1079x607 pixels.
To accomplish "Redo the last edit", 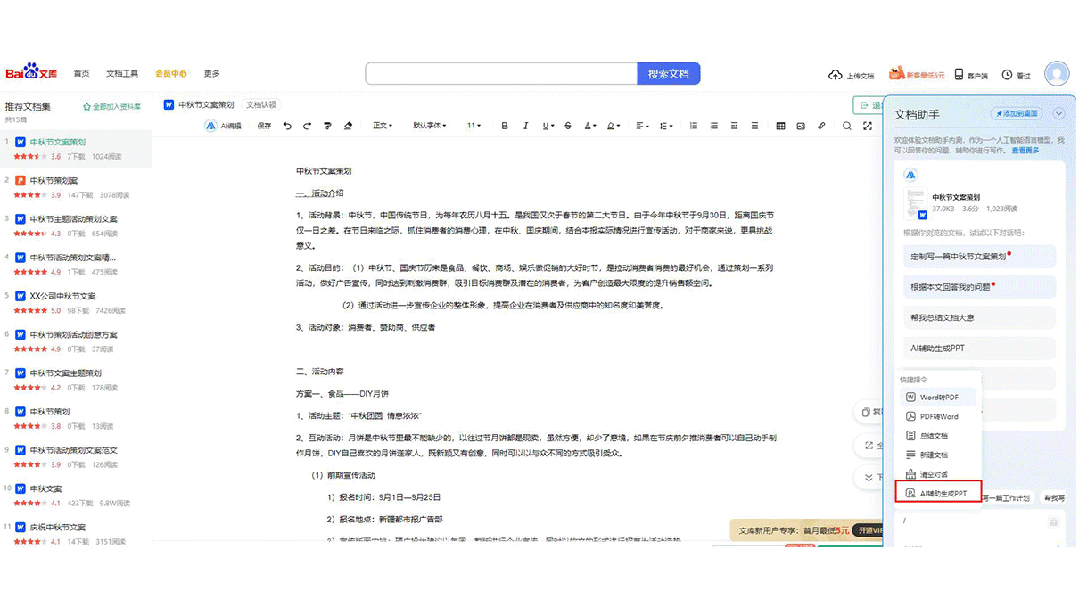I will point(307,125).
